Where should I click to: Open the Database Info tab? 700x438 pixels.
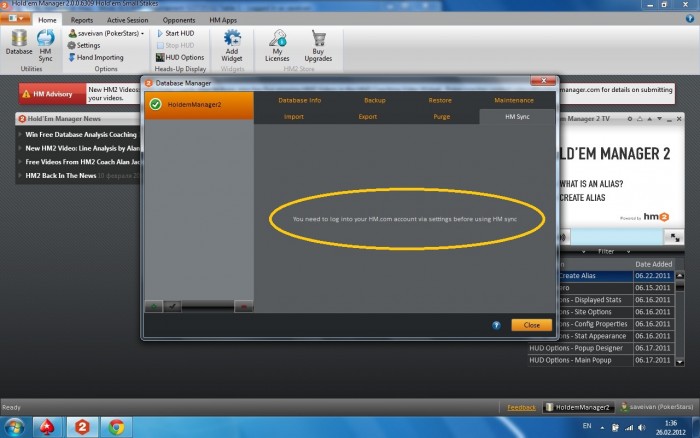pos(300,100)
